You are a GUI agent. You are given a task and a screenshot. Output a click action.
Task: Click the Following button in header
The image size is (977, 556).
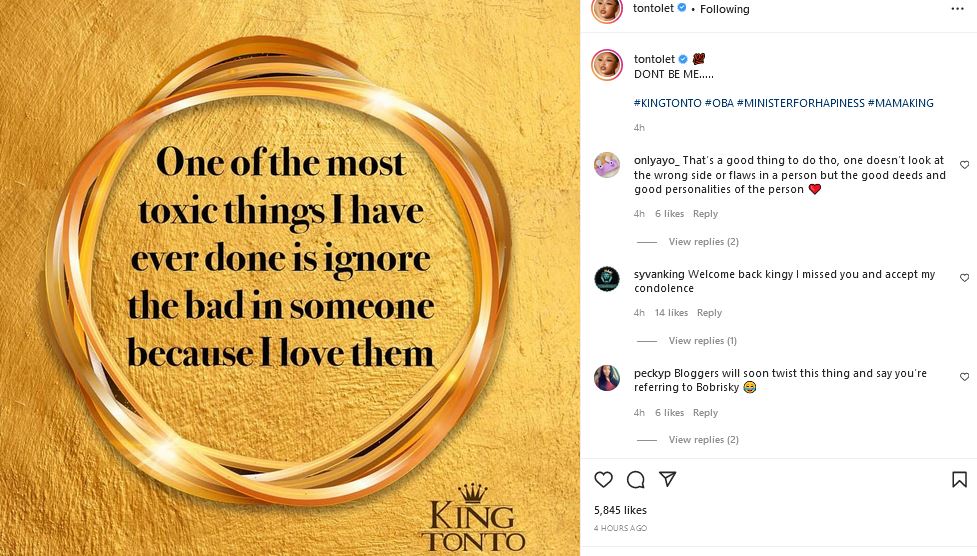(724, 9)
